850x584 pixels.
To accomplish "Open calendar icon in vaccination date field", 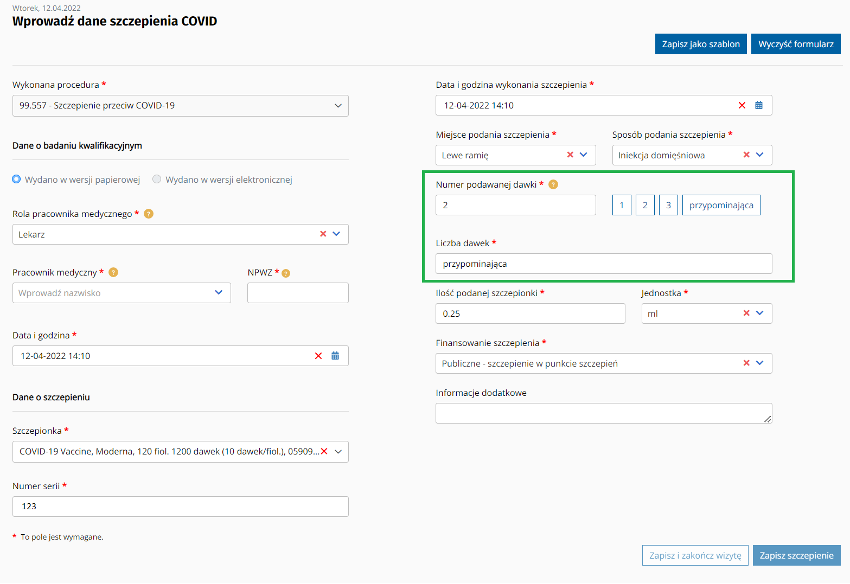I will [758, 105].
